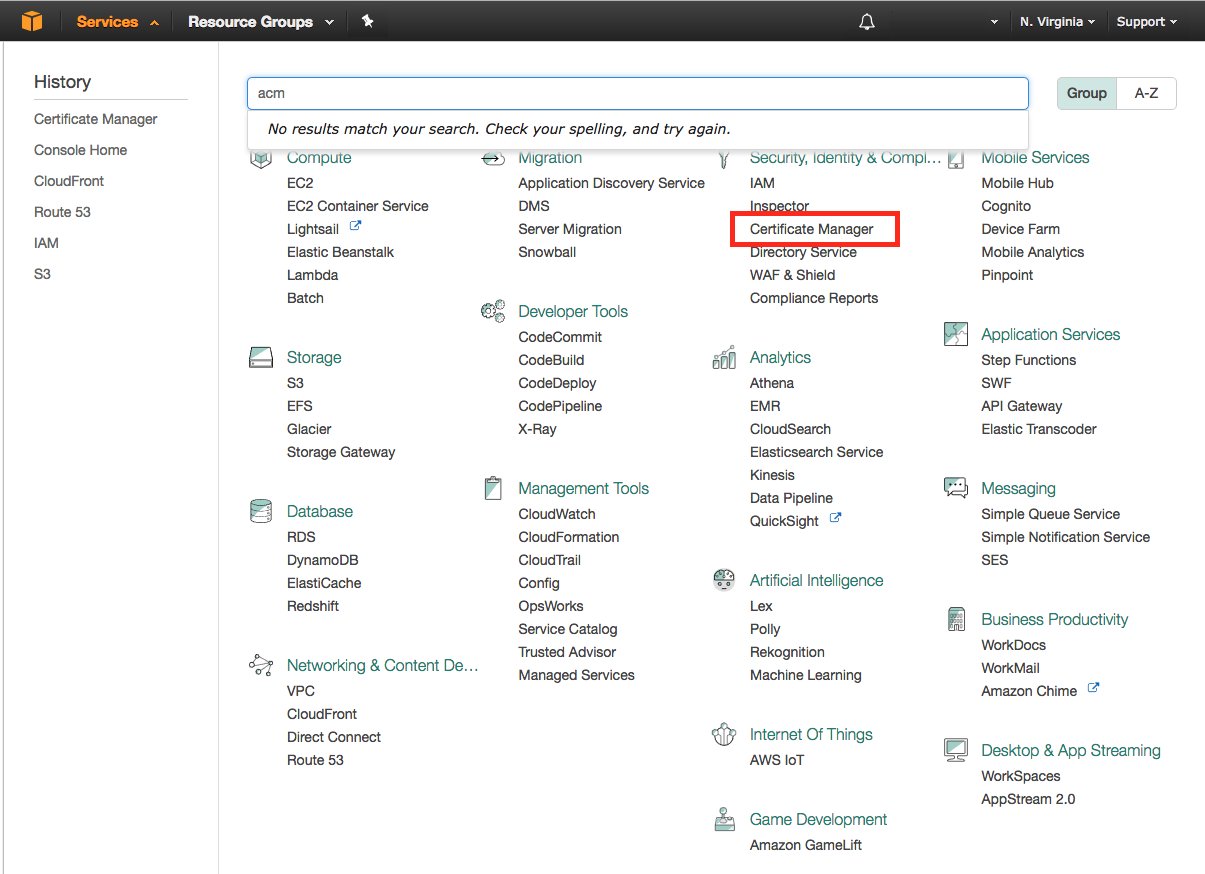Switch to A-Z view

(x=1147, y=93)
